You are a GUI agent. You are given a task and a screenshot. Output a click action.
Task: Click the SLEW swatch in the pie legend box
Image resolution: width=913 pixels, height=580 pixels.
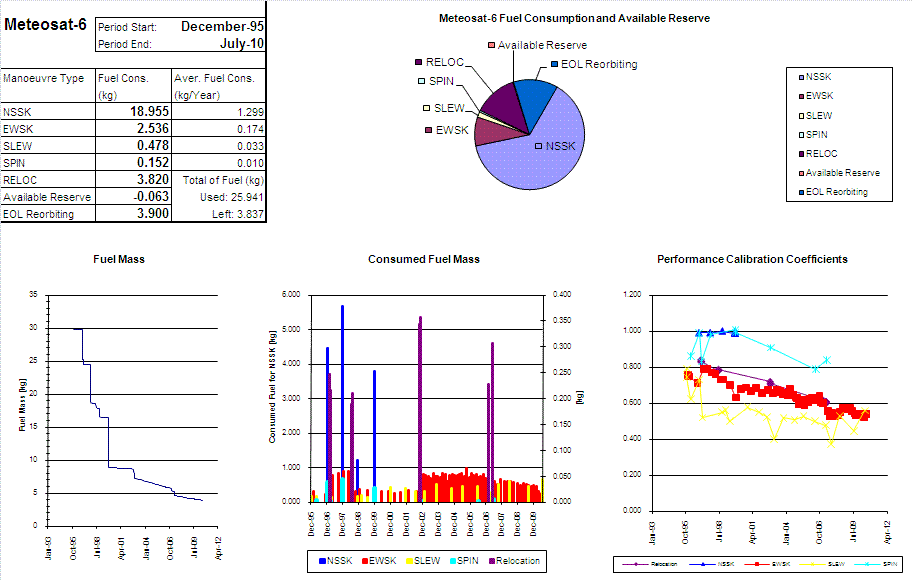pyautogui.click(x=801, y=116)
